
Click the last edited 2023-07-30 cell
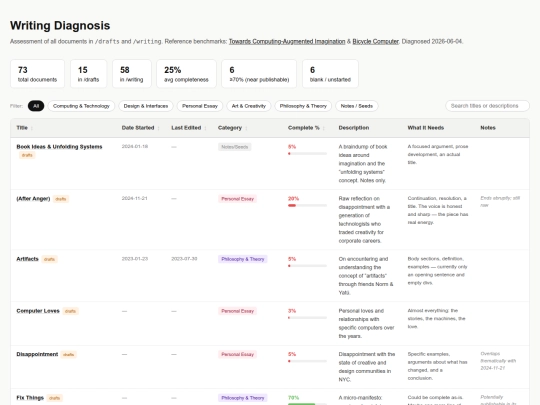pyautogui.click(x=184, y=259)
